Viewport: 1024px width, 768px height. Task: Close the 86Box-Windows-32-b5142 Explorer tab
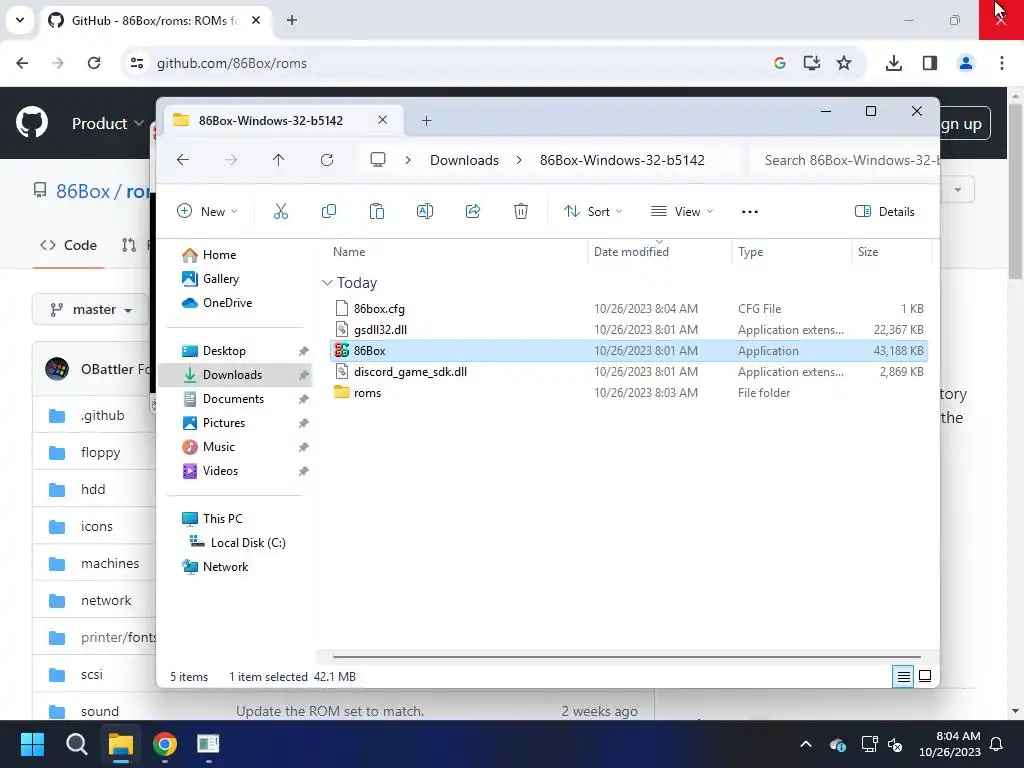(383, 120)
